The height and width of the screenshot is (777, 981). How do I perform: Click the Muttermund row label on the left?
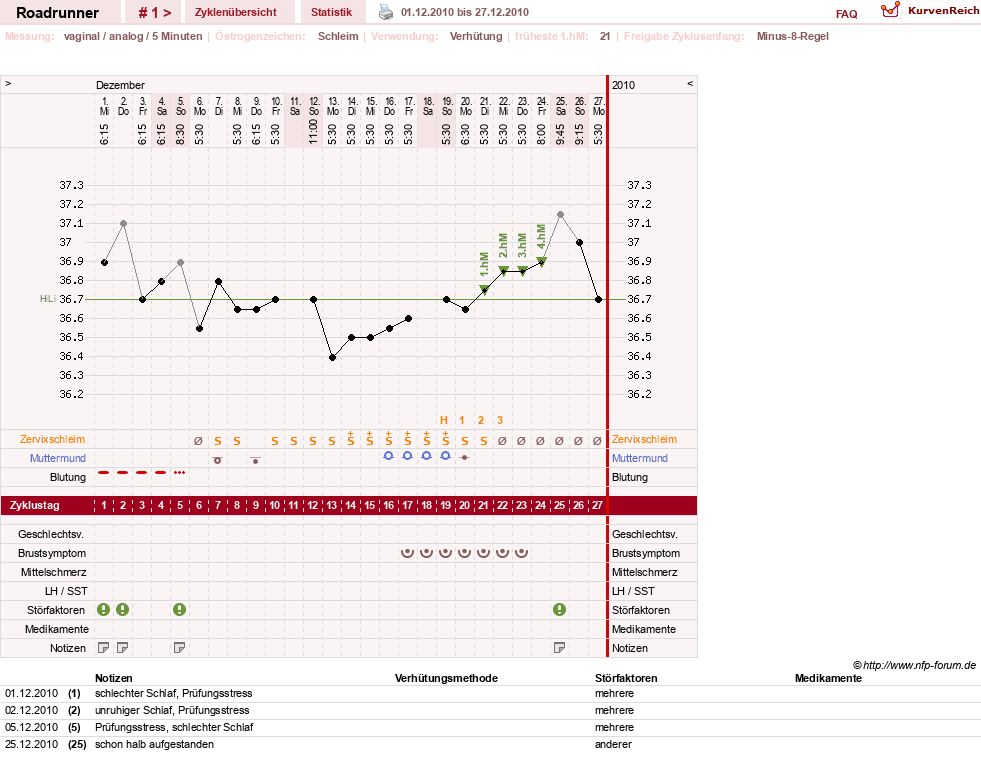click(58, 458)
